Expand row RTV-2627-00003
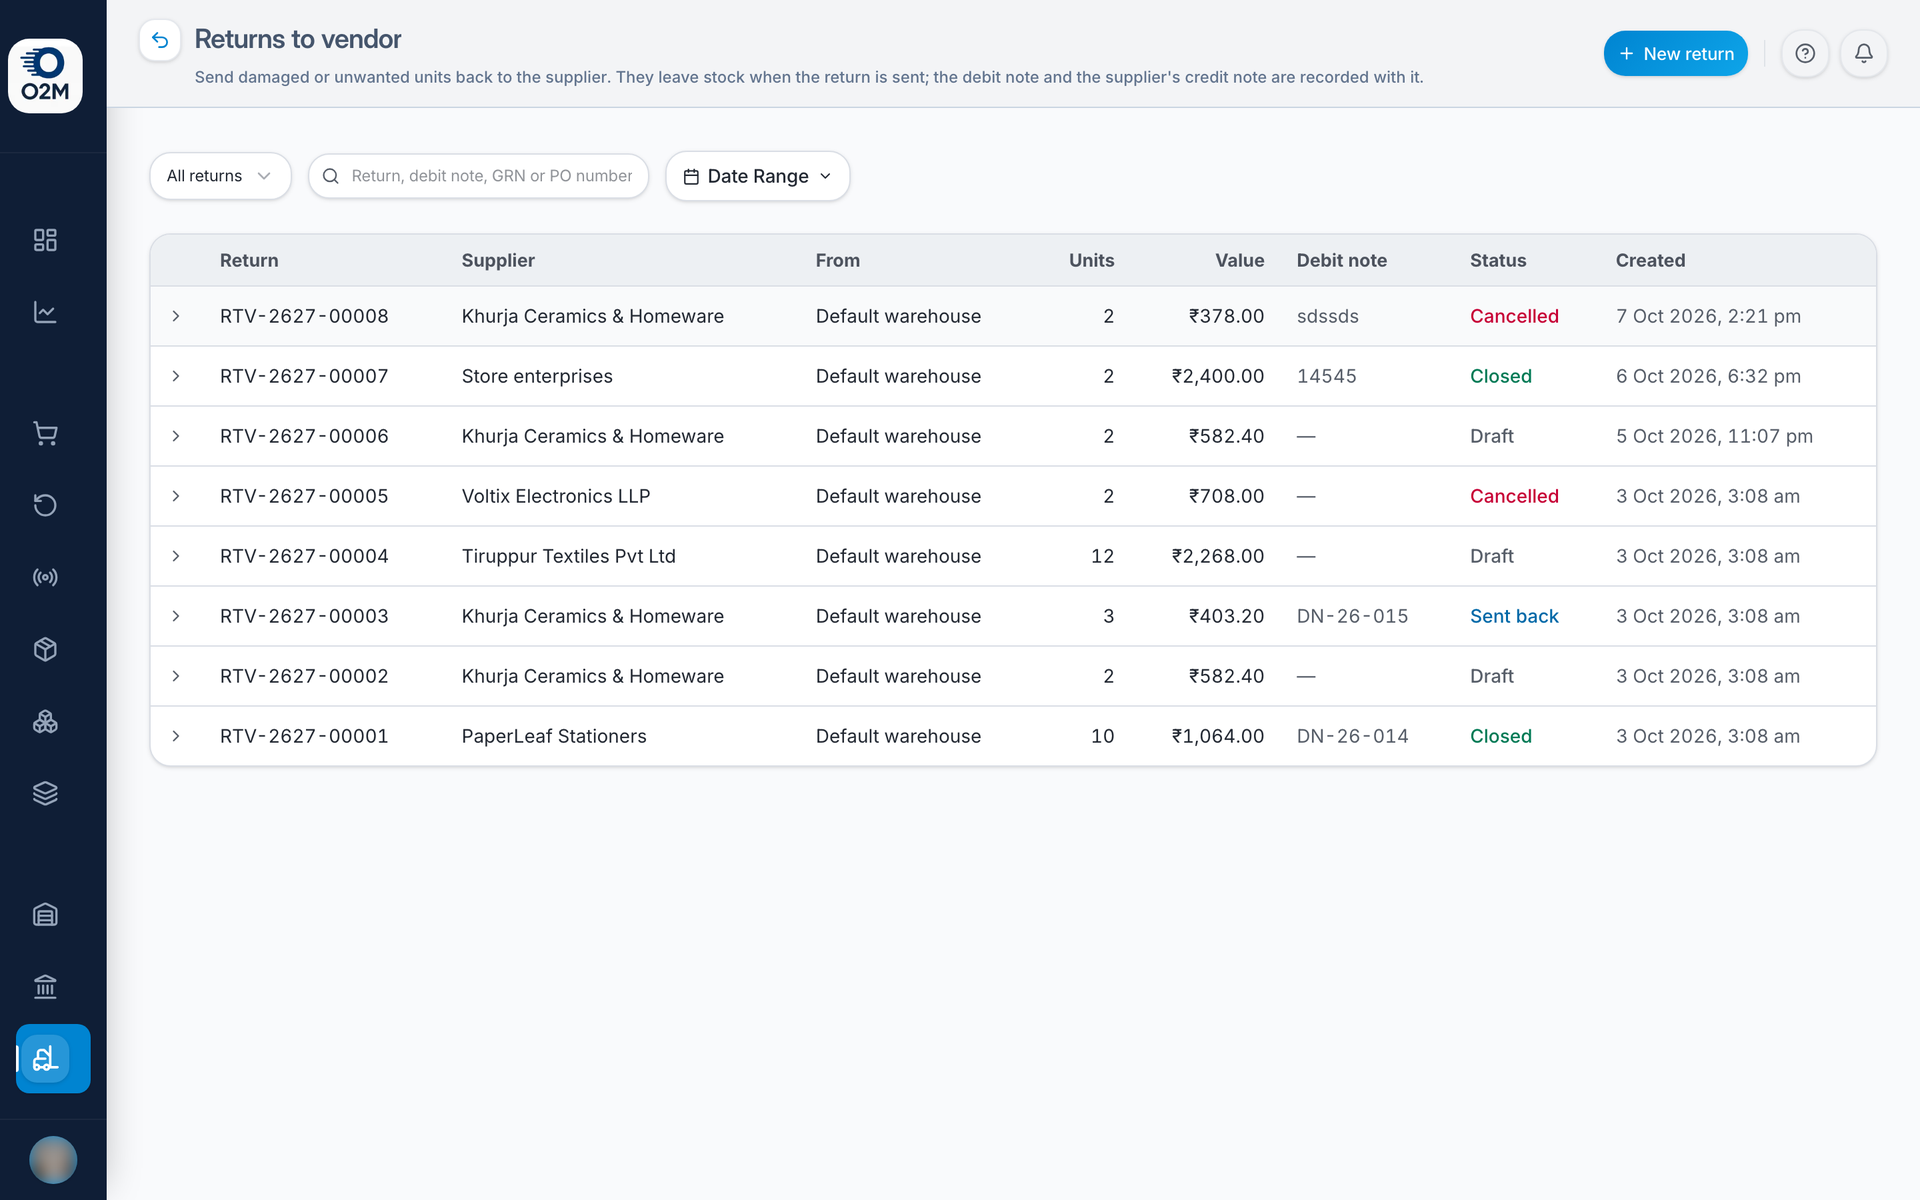Image resolution: width=1920 pixels, height=1200 pixels. 176,616
